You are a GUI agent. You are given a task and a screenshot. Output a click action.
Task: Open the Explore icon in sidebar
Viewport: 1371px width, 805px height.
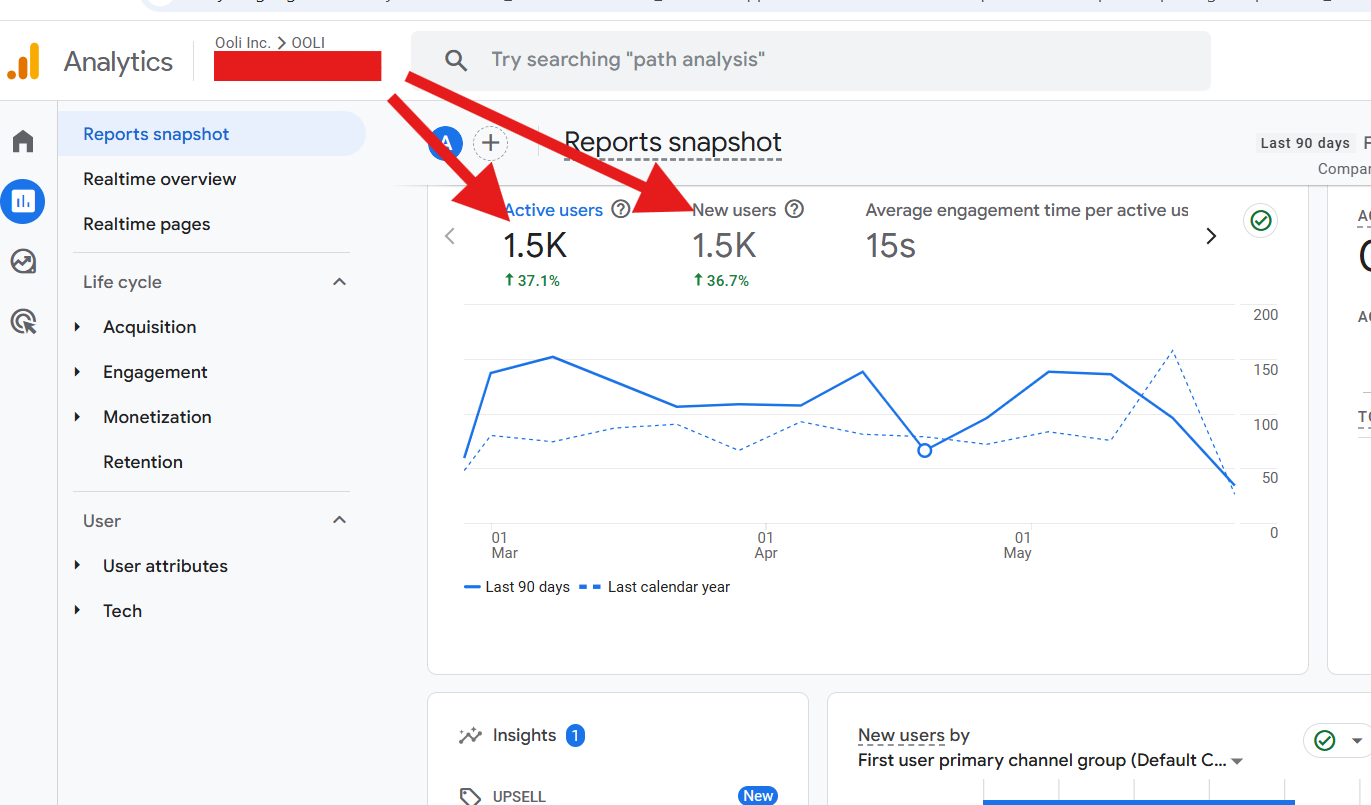(23, 262)
